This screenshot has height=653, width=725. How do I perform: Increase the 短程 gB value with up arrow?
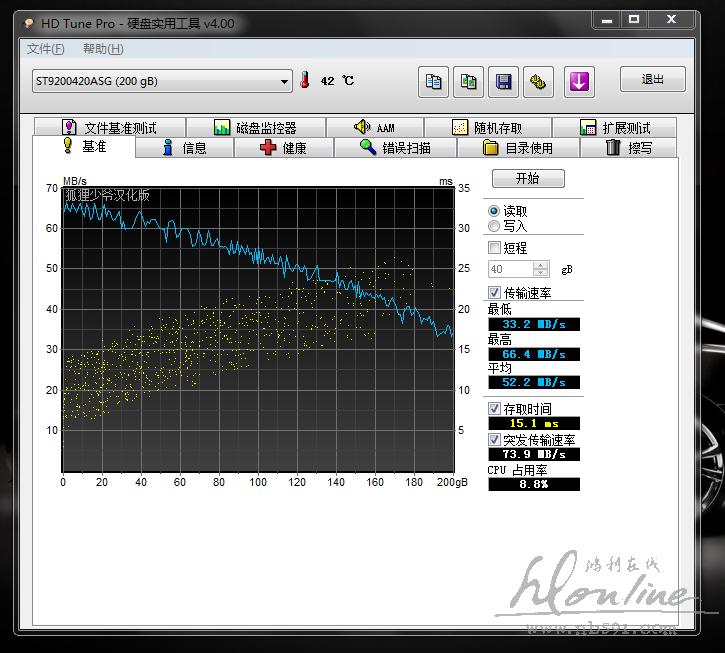(541, 265)
